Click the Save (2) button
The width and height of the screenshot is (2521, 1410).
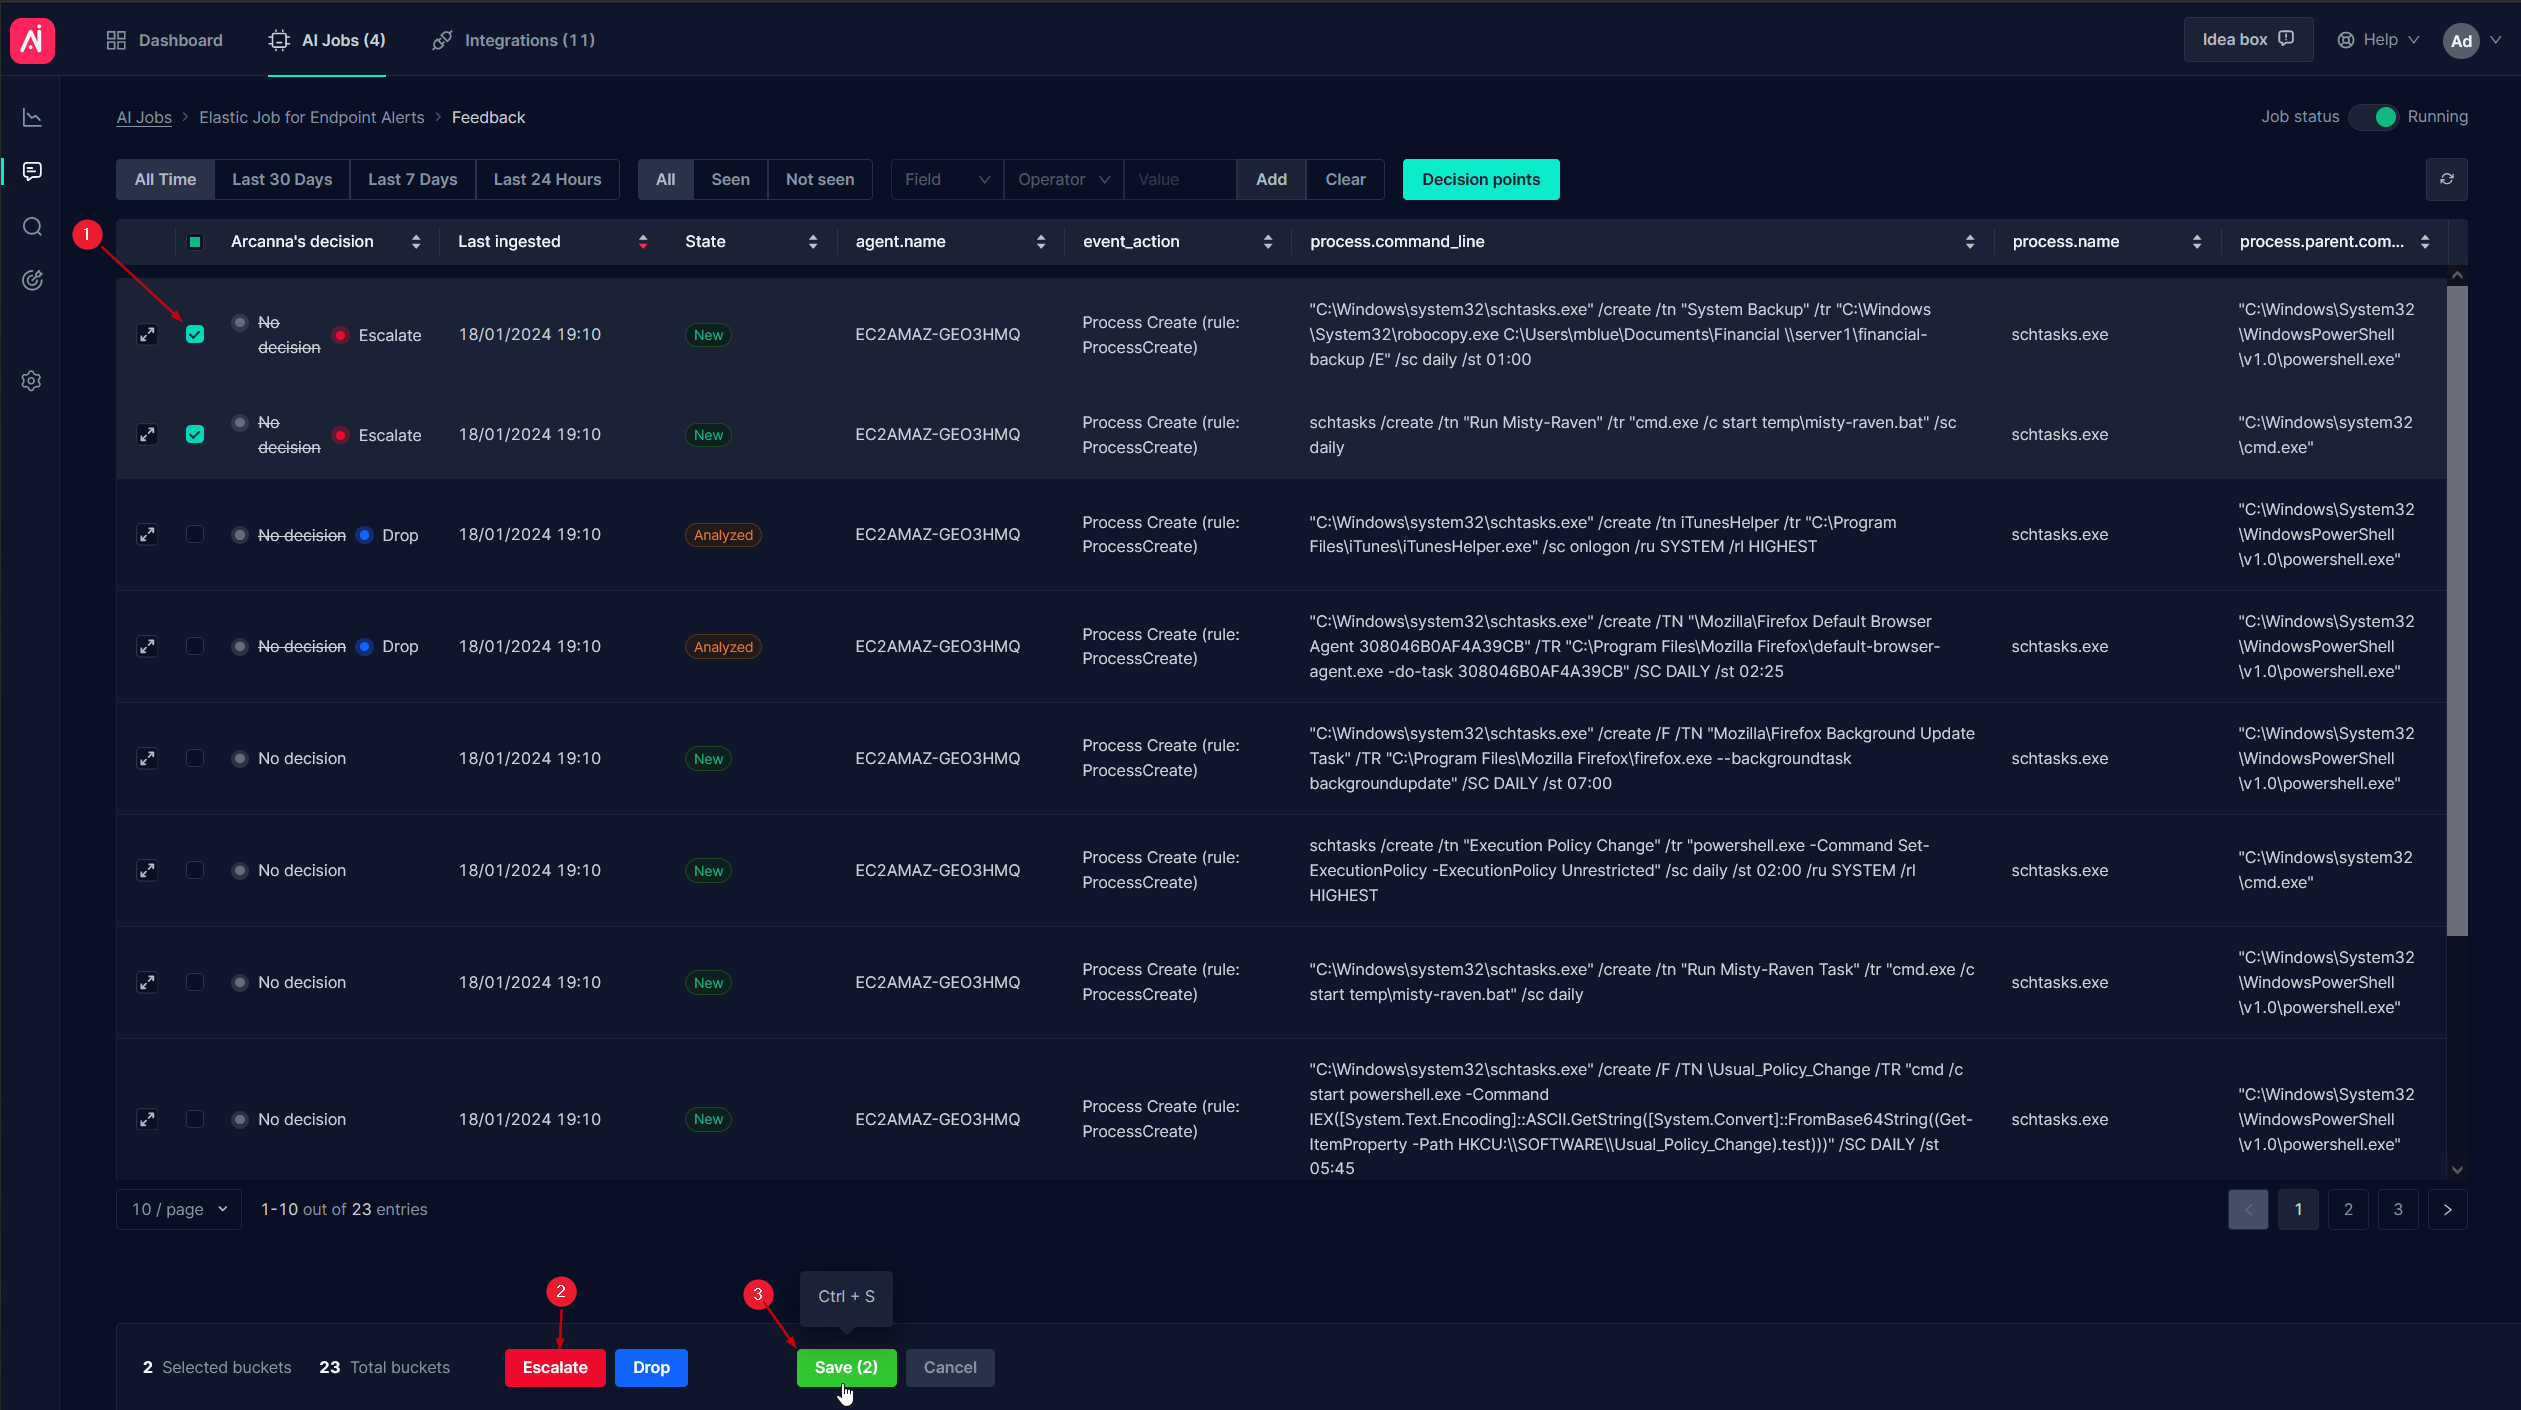846,1367
